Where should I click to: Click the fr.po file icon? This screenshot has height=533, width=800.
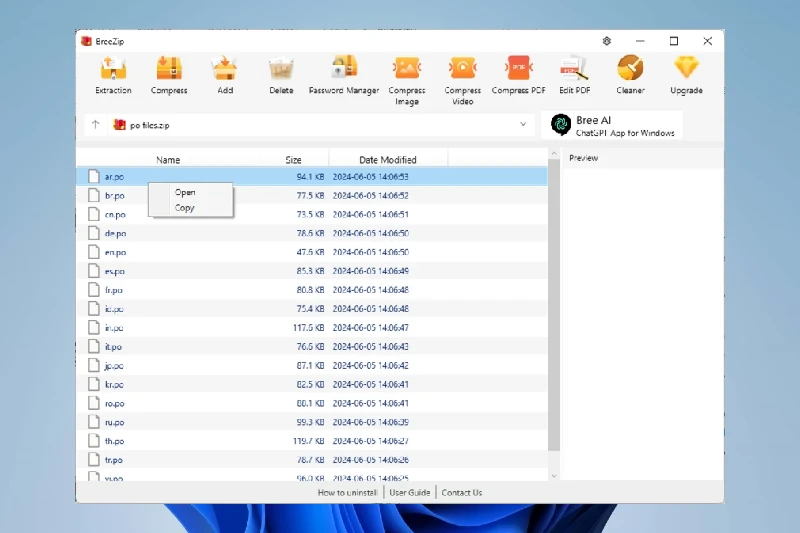(x=93, y=290)
